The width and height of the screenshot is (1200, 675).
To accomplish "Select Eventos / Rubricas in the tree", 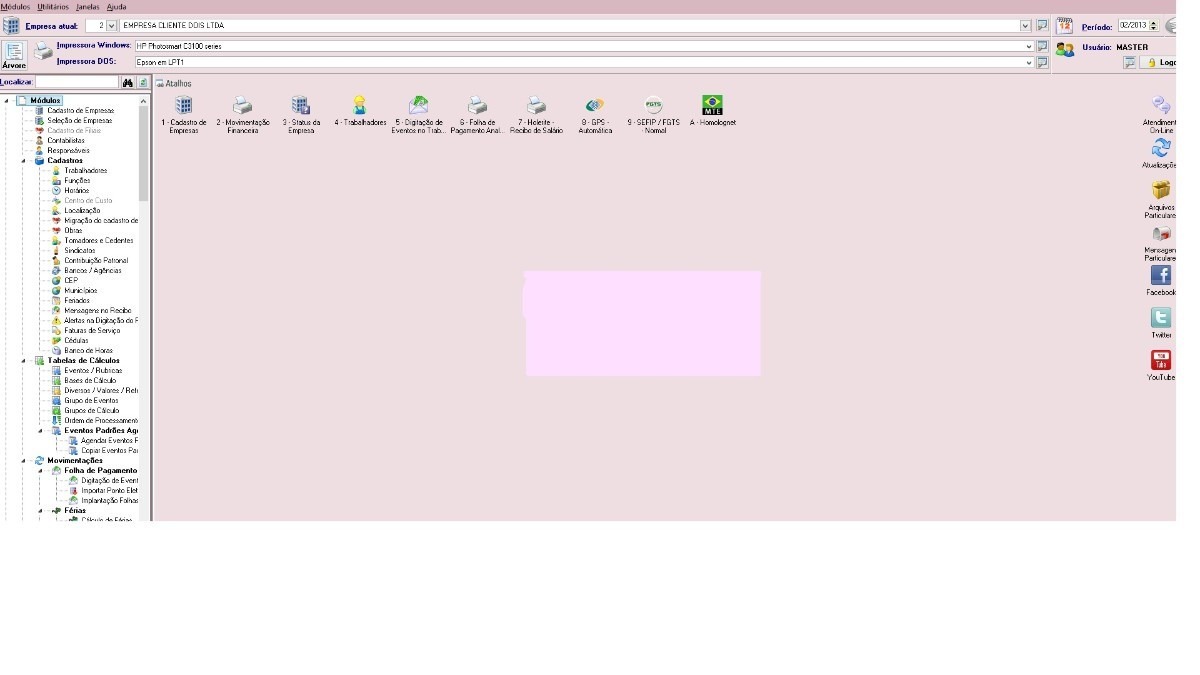I will tap(93, 370).
